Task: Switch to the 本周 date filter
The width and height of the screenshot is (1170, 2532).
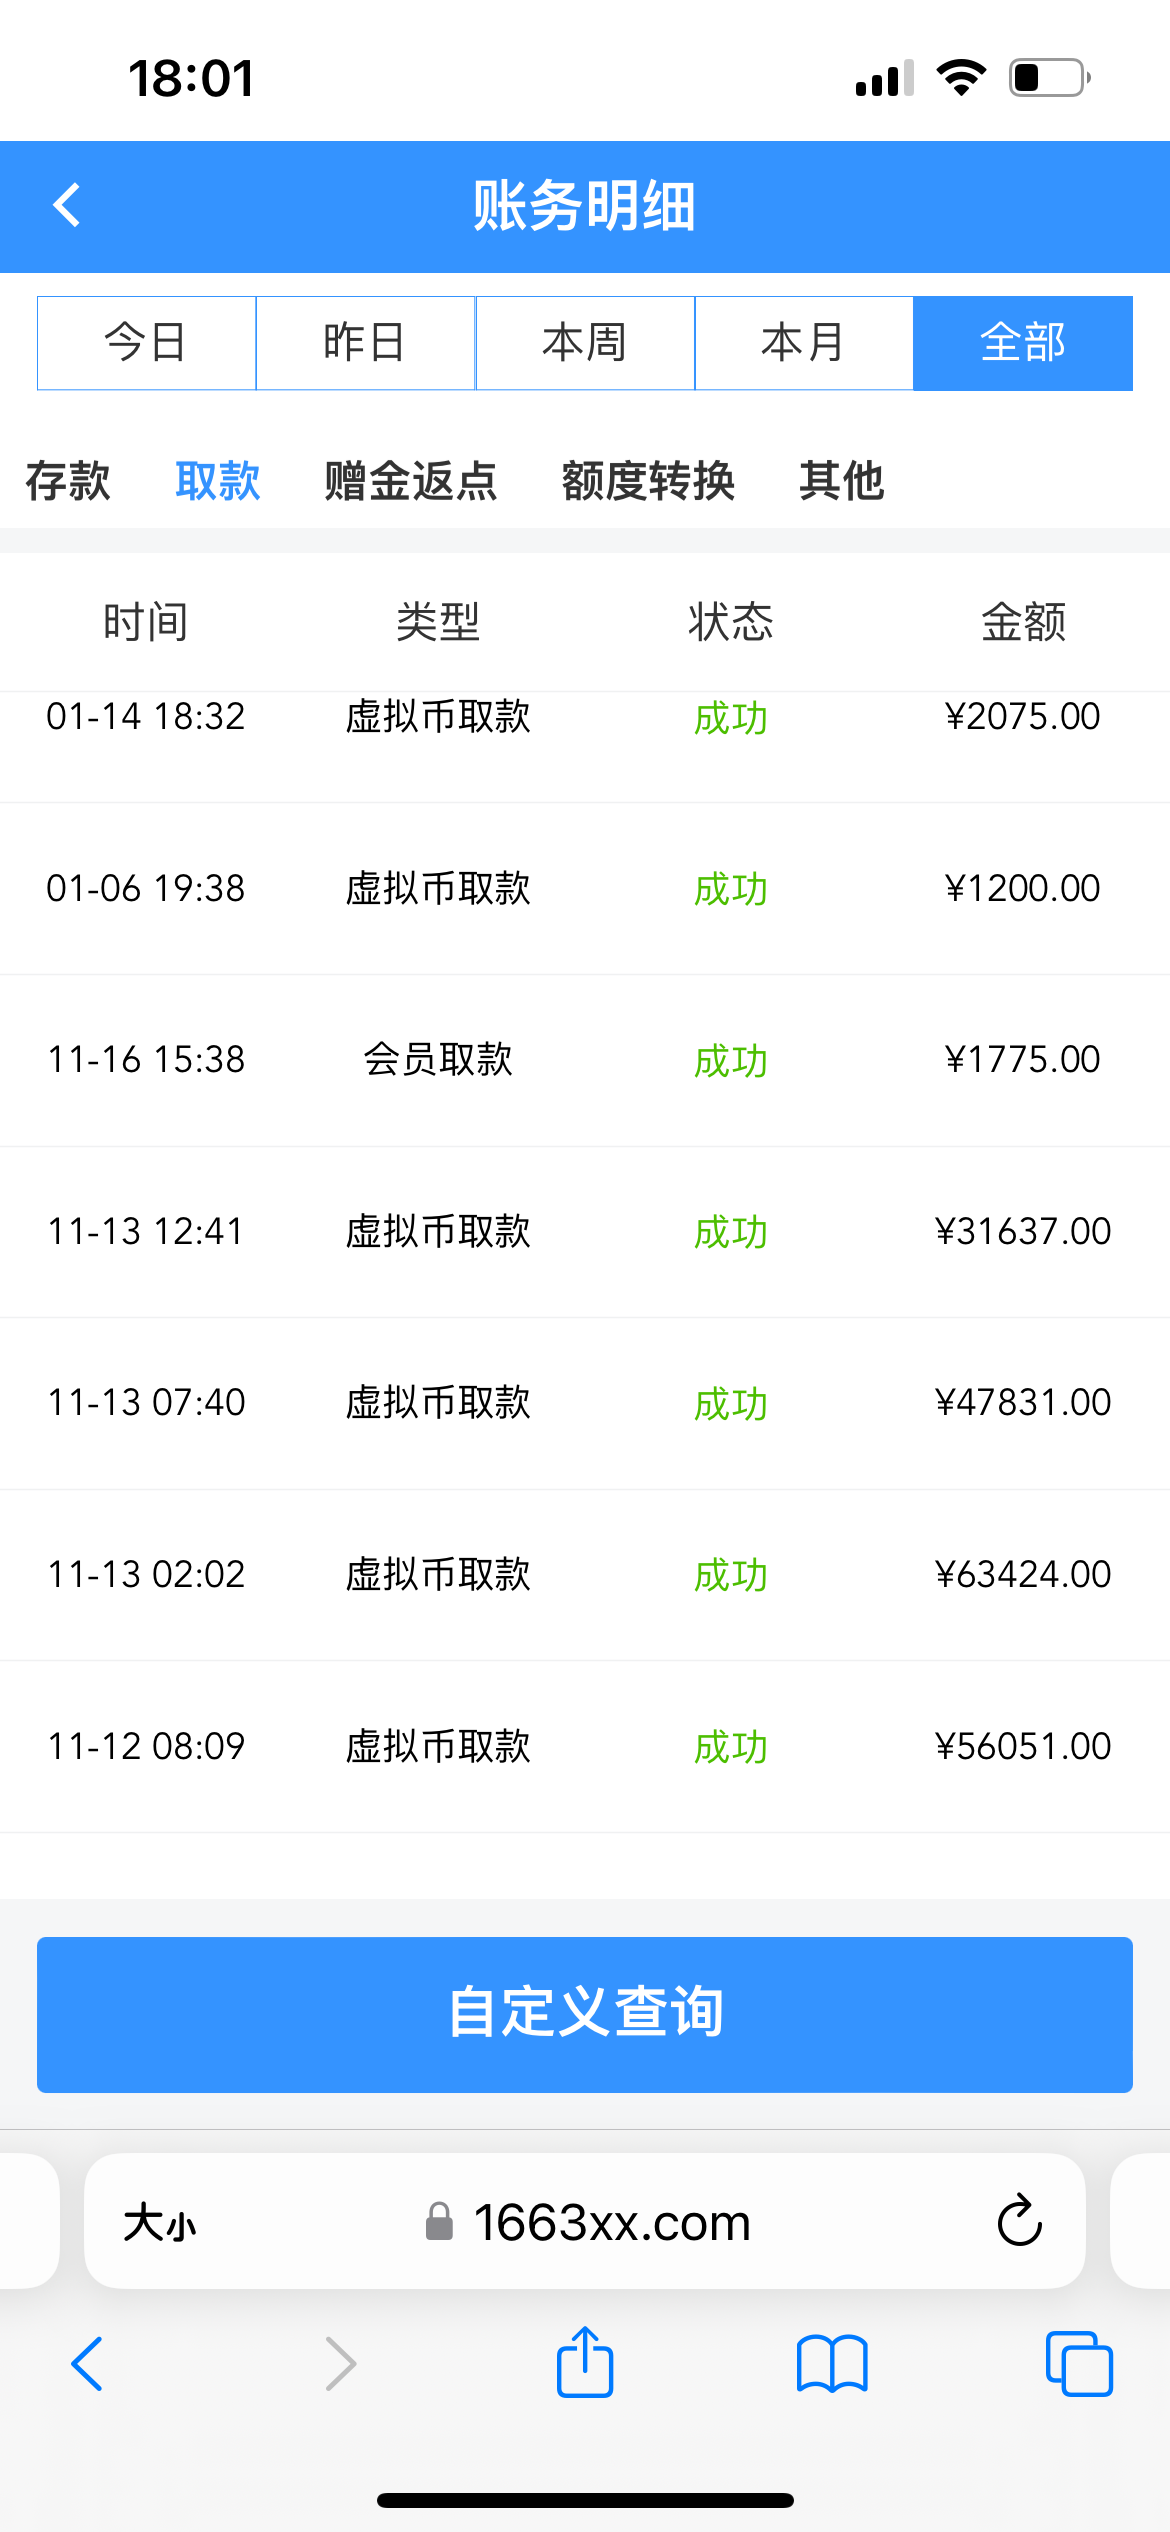Action: coord(585,343)
